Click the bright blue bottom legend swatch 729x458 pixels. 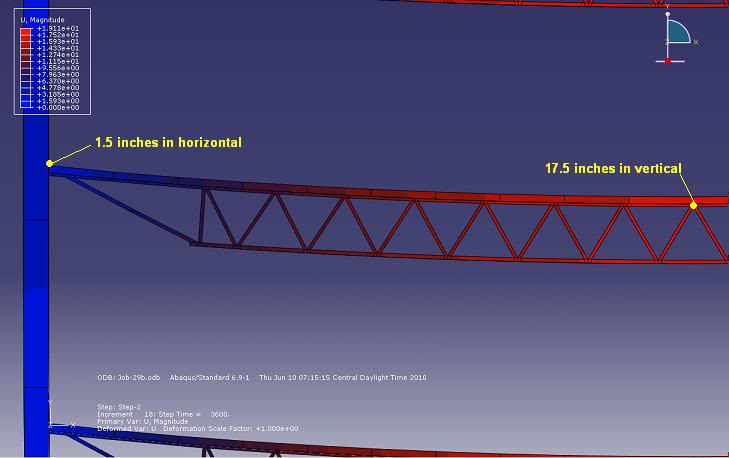[26, 104]
